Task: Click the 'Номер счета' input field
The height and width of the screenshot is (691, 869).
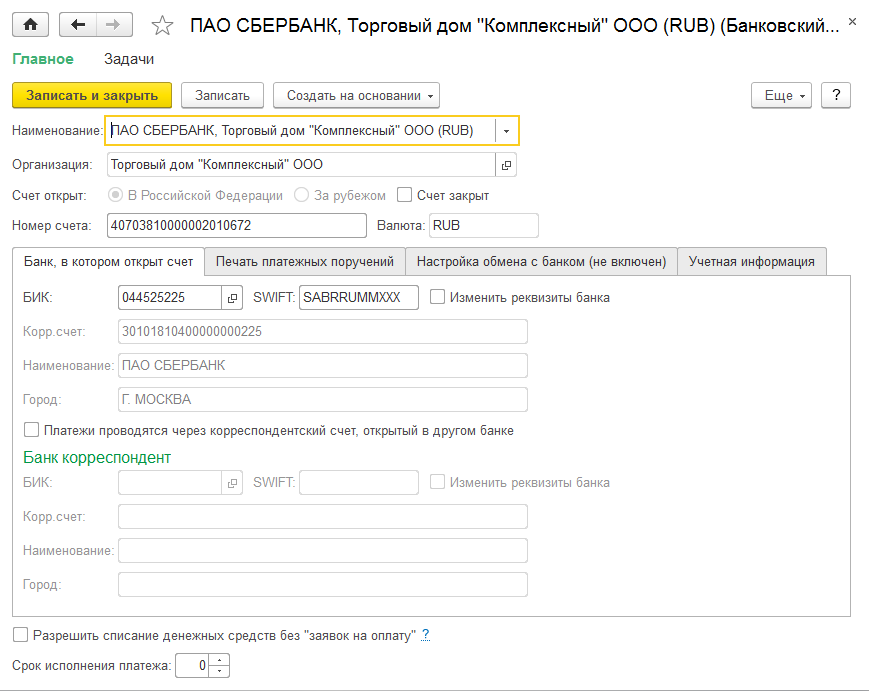Action: click(237, 226)
